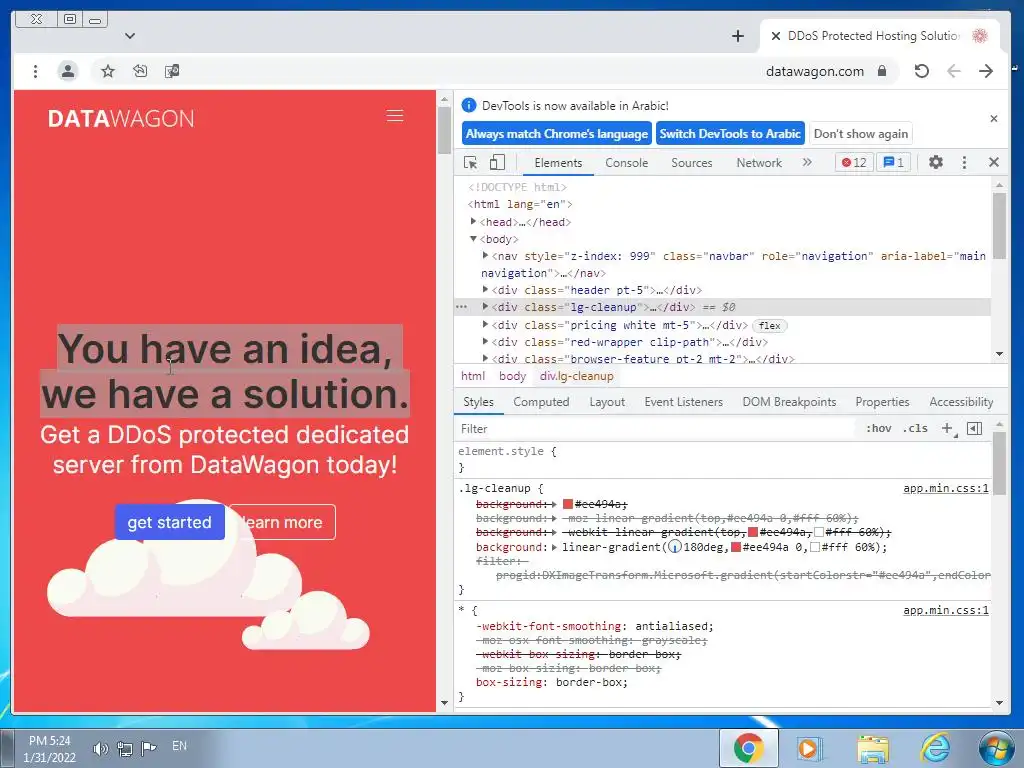Open the #ee494a swatch in linear-gradient 180deg line

pyautogui.click(x=736, y=547)
